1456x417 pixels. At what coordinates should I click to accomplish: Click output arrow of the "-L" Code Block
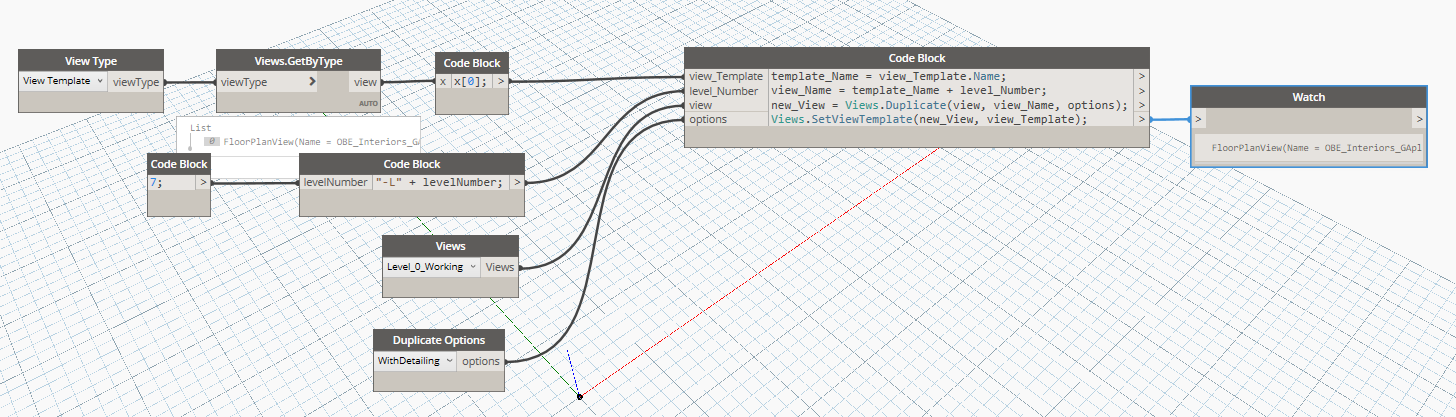point(517,182)
